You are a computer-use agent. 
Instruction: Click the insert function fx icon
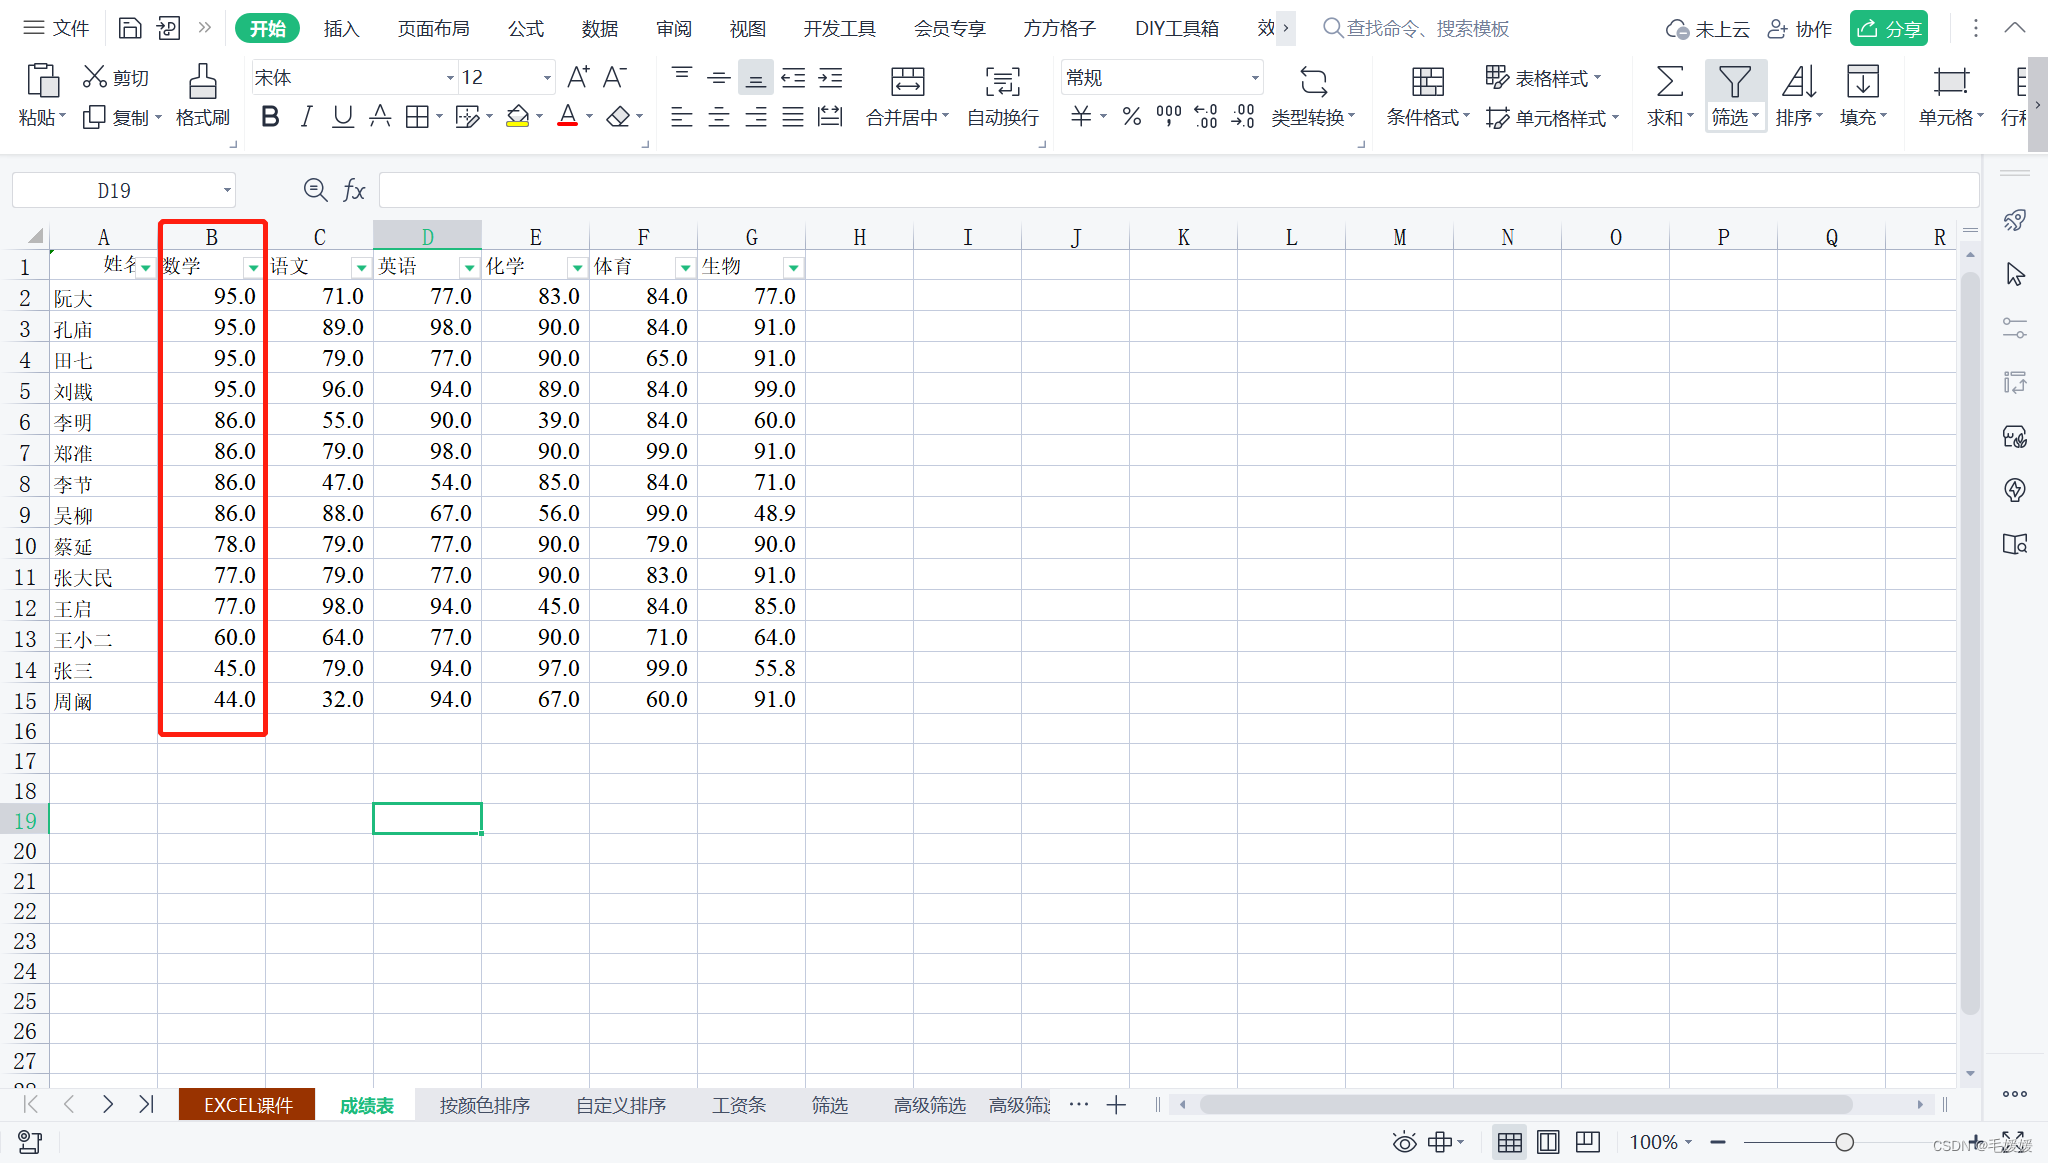[x=354, y=190]
